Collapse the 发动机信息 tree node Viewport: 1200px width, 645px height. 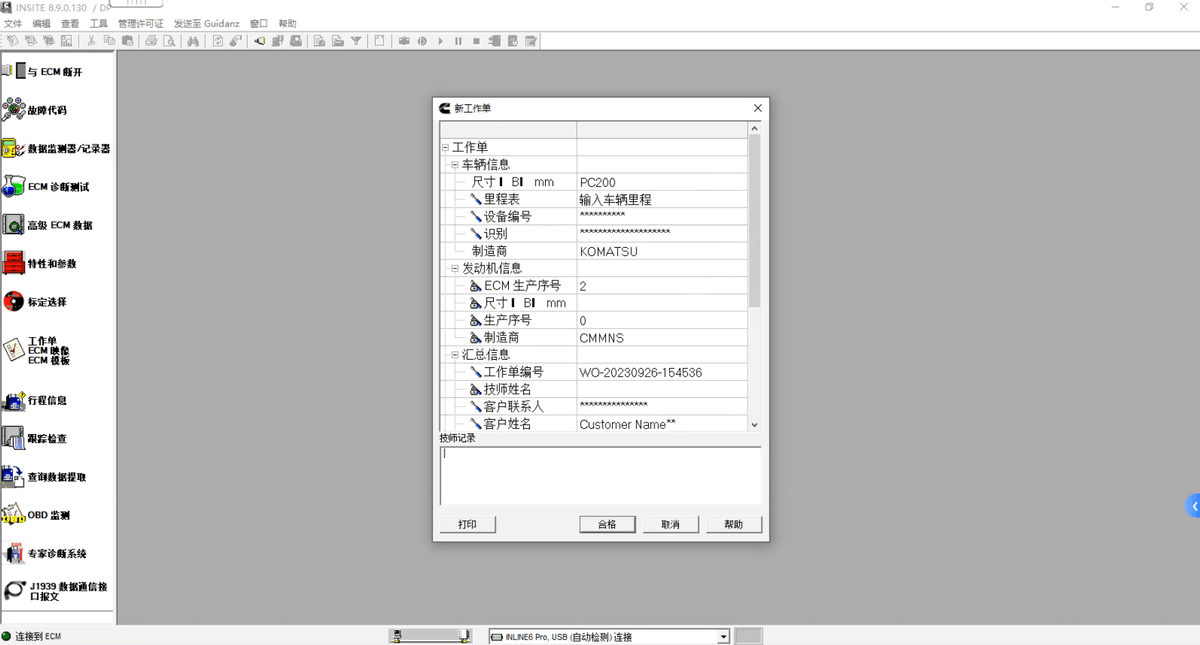pyautogui.click(x=455, y=269)
